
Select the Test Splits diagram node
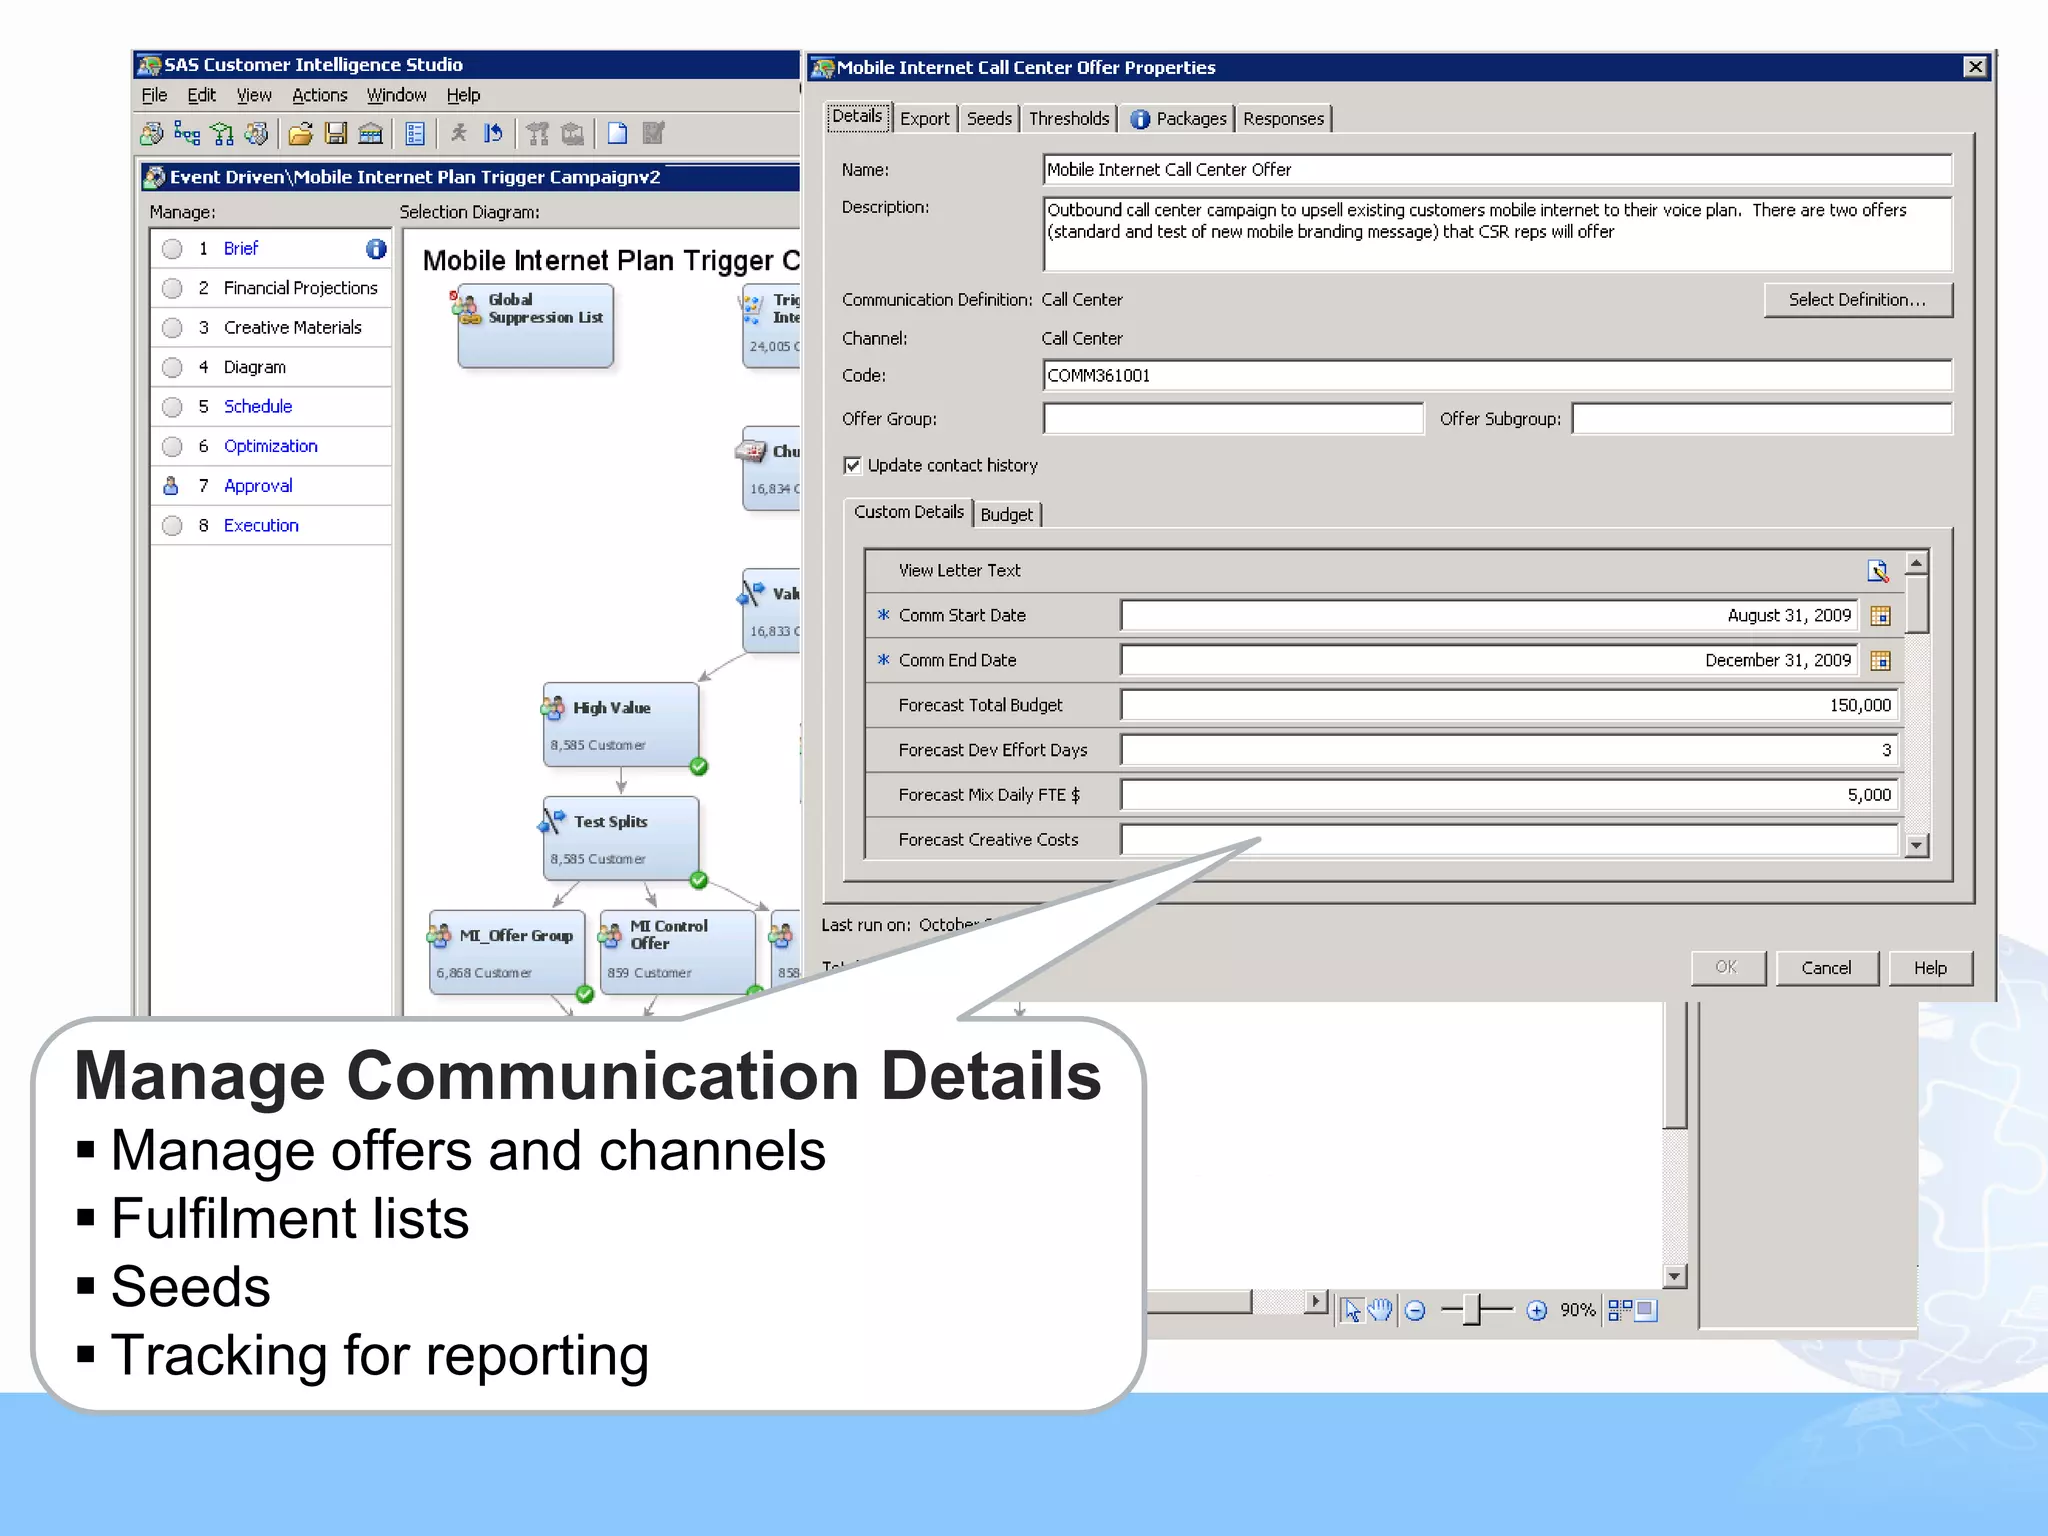(620, 838)
